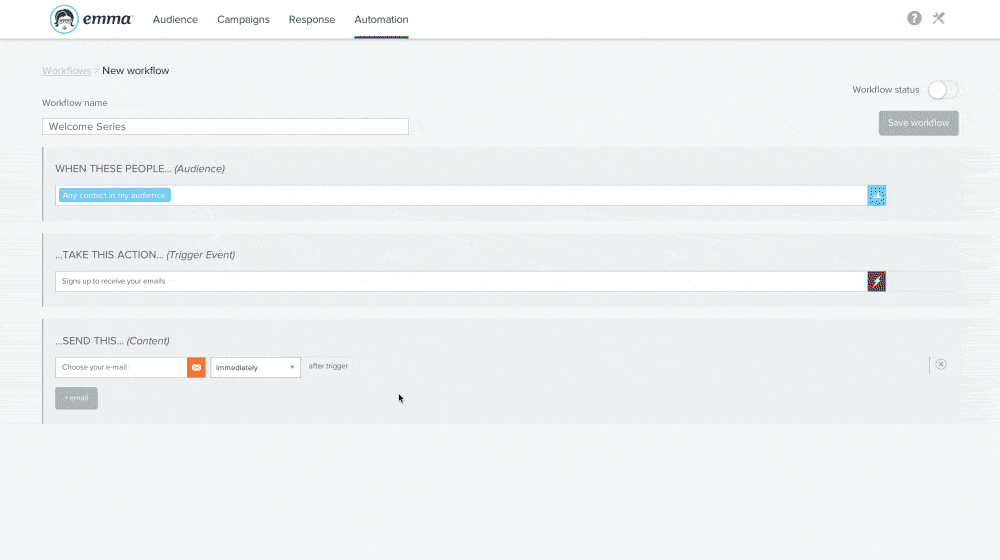1000x560 pixels.
Task: Open the Choose your e-mail selector
Action: (121, 367)
